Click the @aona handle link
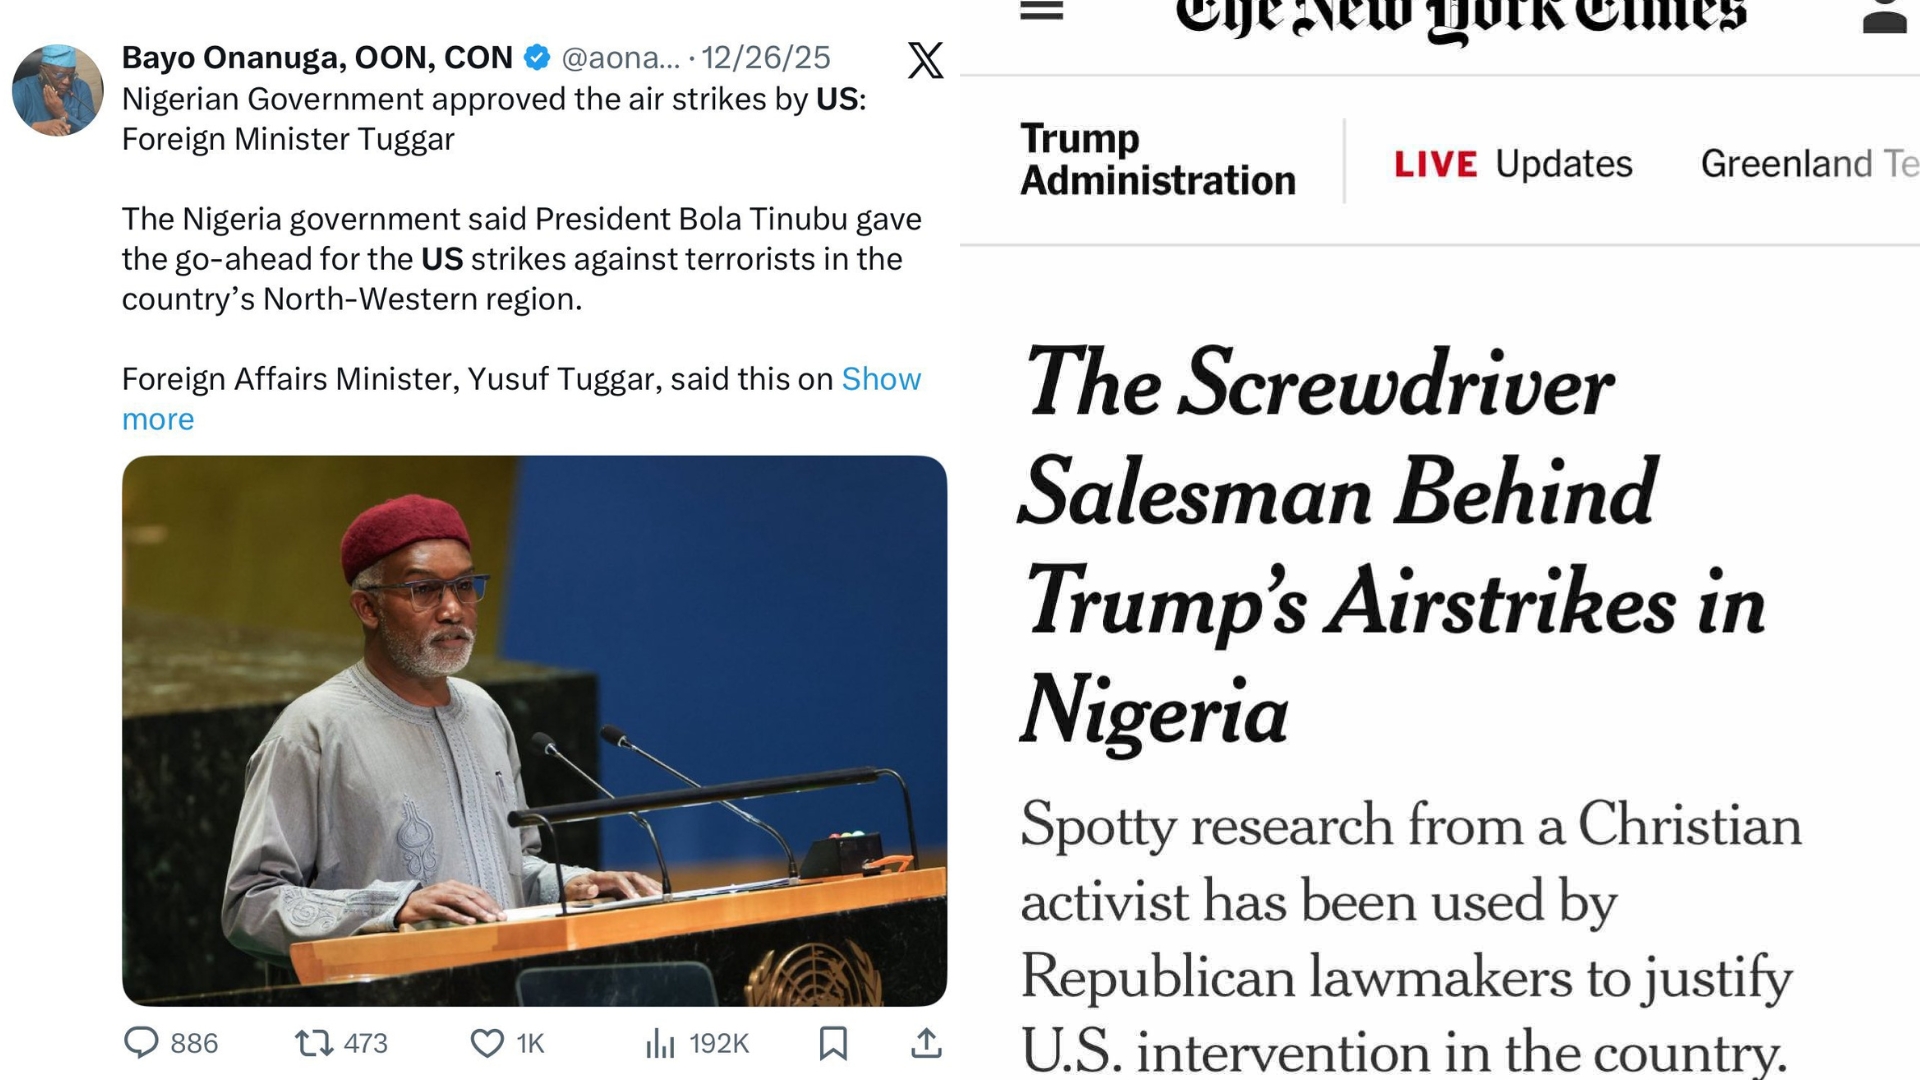The image size is (1920, 1080). (620, 58)
